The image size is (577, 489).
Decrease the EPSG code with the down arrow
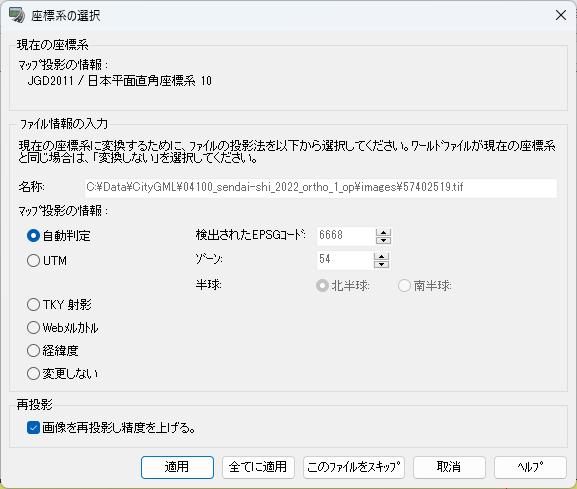pyautogui.click(x=383, y=240)
